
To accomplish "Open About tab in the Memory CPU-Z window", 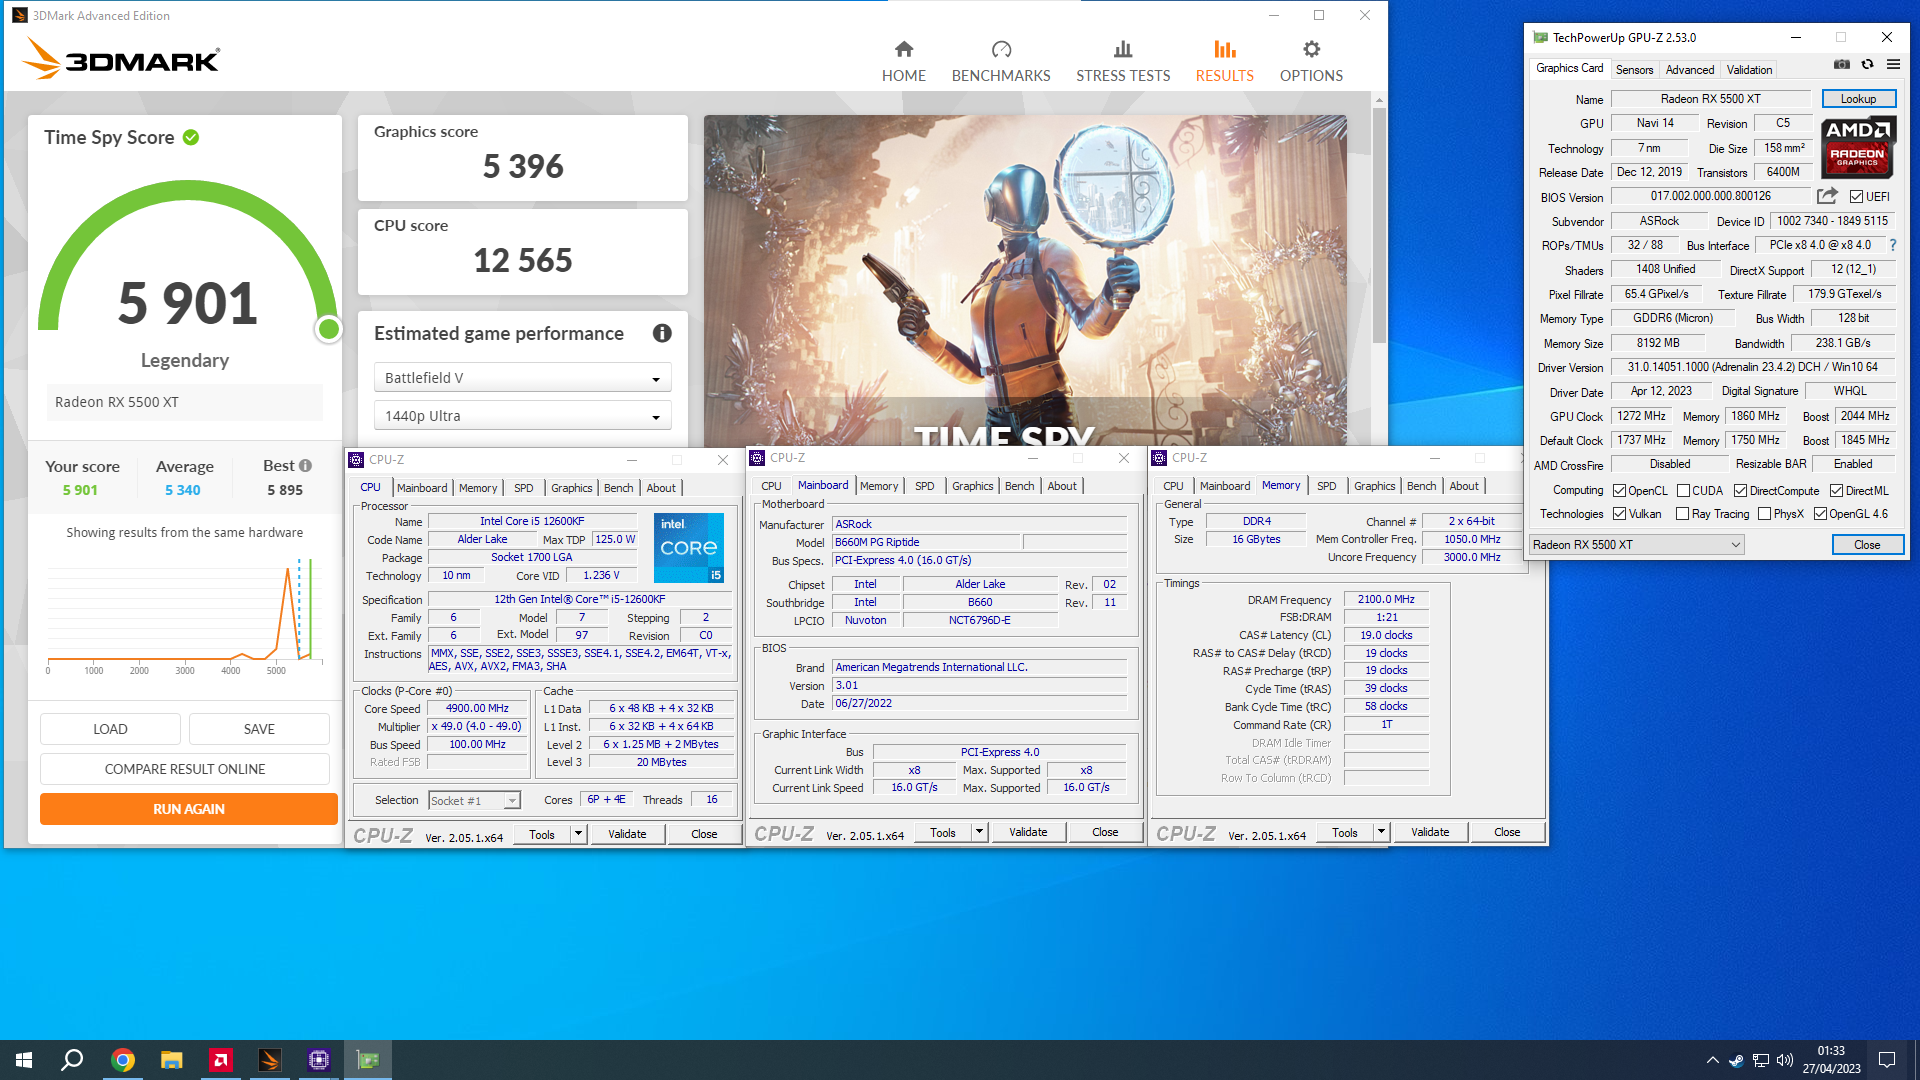I will point(1463,486).
